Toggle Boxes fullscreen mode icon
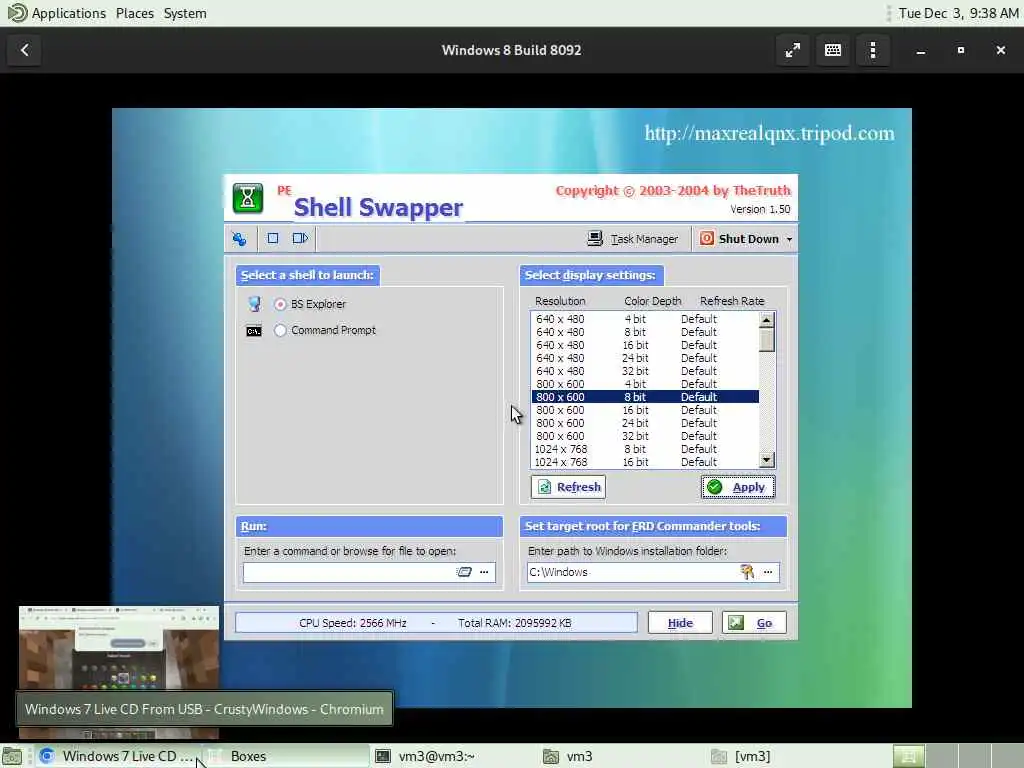 tap(793, 50)
